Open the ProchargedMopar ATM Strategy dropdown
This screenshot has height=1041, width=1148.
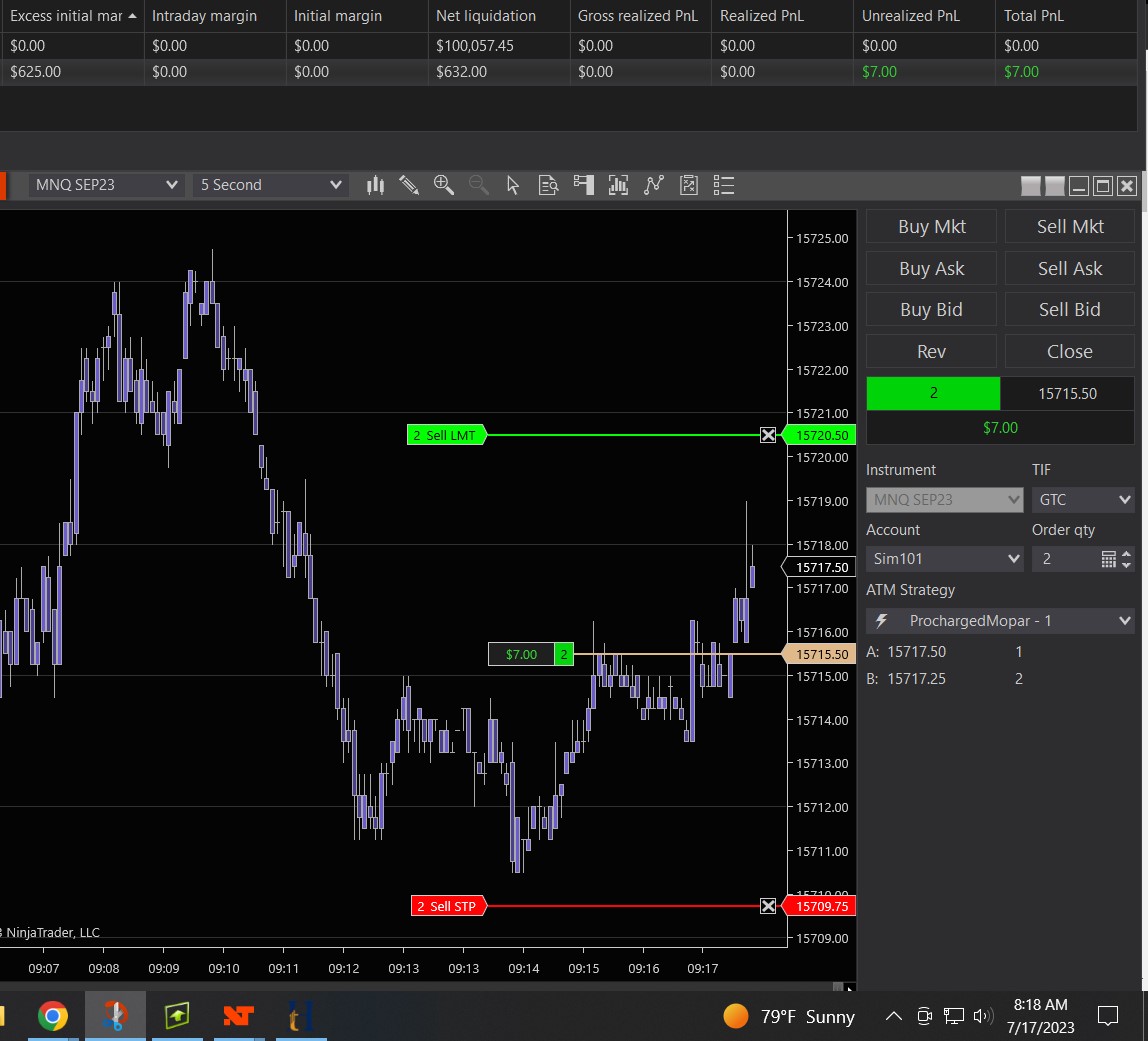[1000, 621]
